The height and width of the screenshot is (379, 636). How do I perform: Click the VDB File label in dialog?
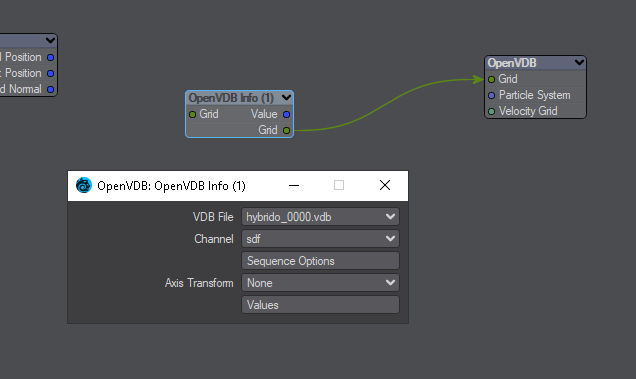213,217
